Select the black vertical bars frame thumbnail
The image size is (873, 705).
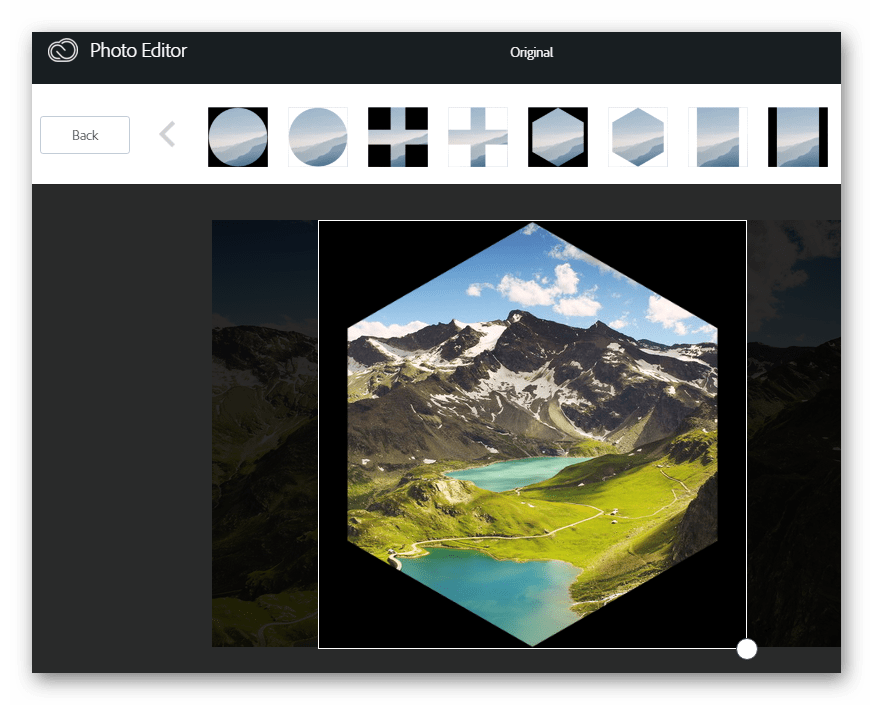[798, 137]
